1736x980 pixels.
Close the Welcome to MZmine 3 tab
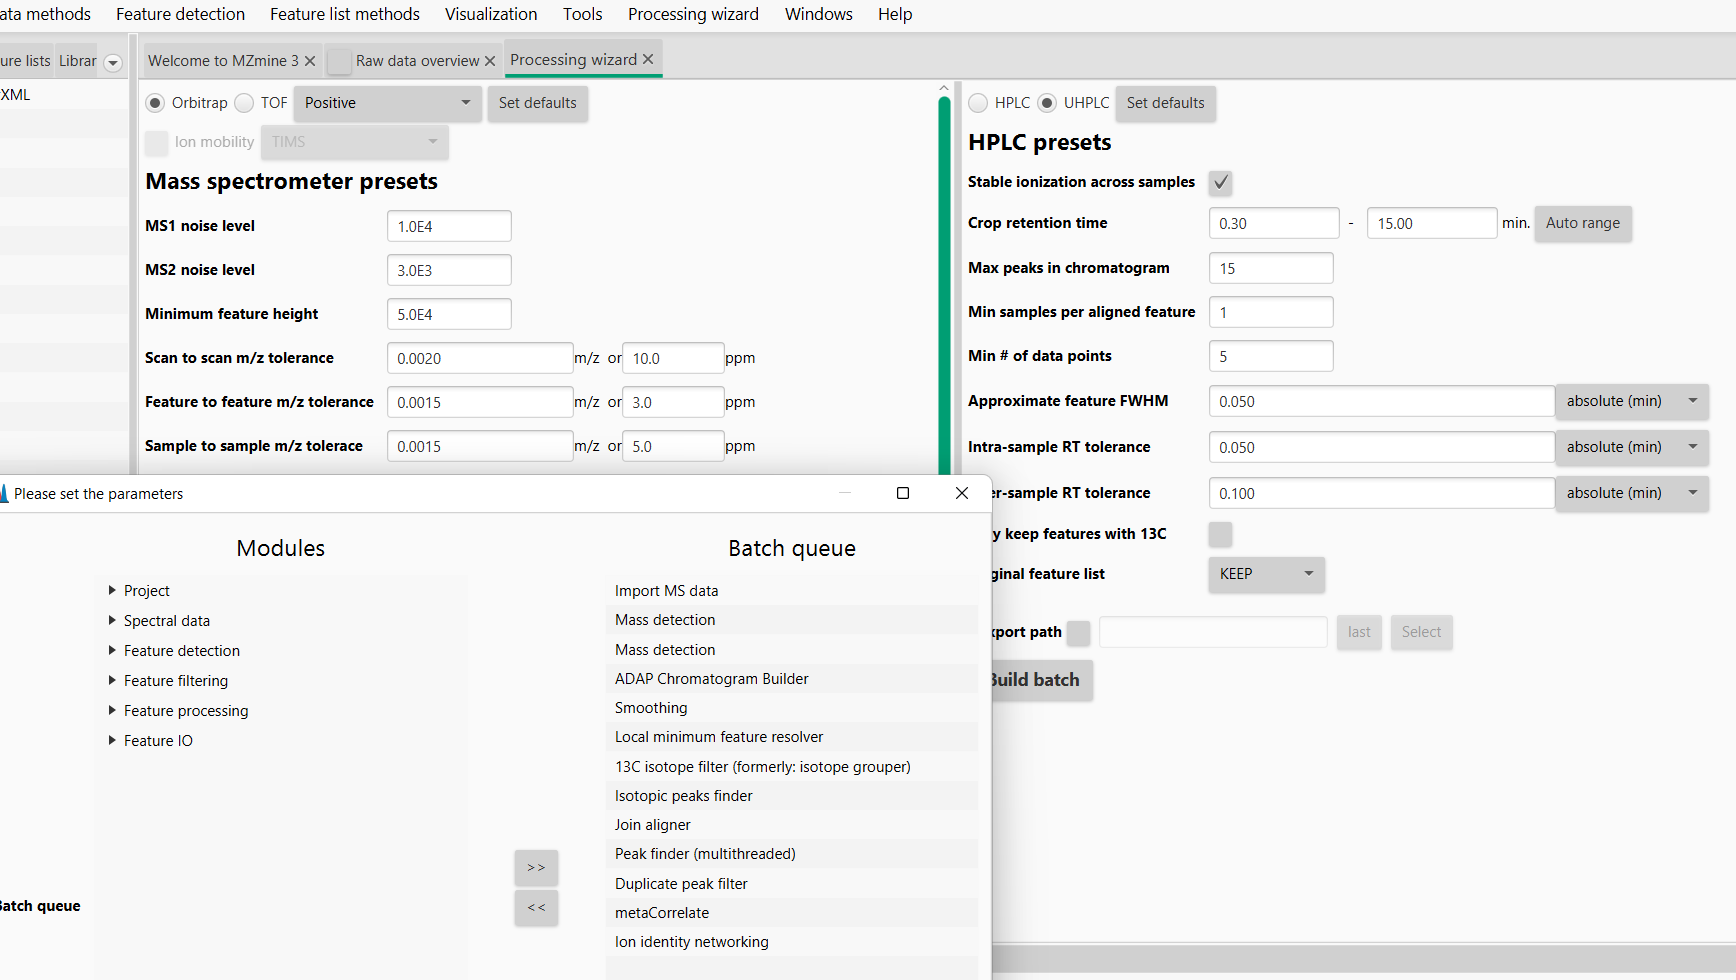[x=310, y=60]
